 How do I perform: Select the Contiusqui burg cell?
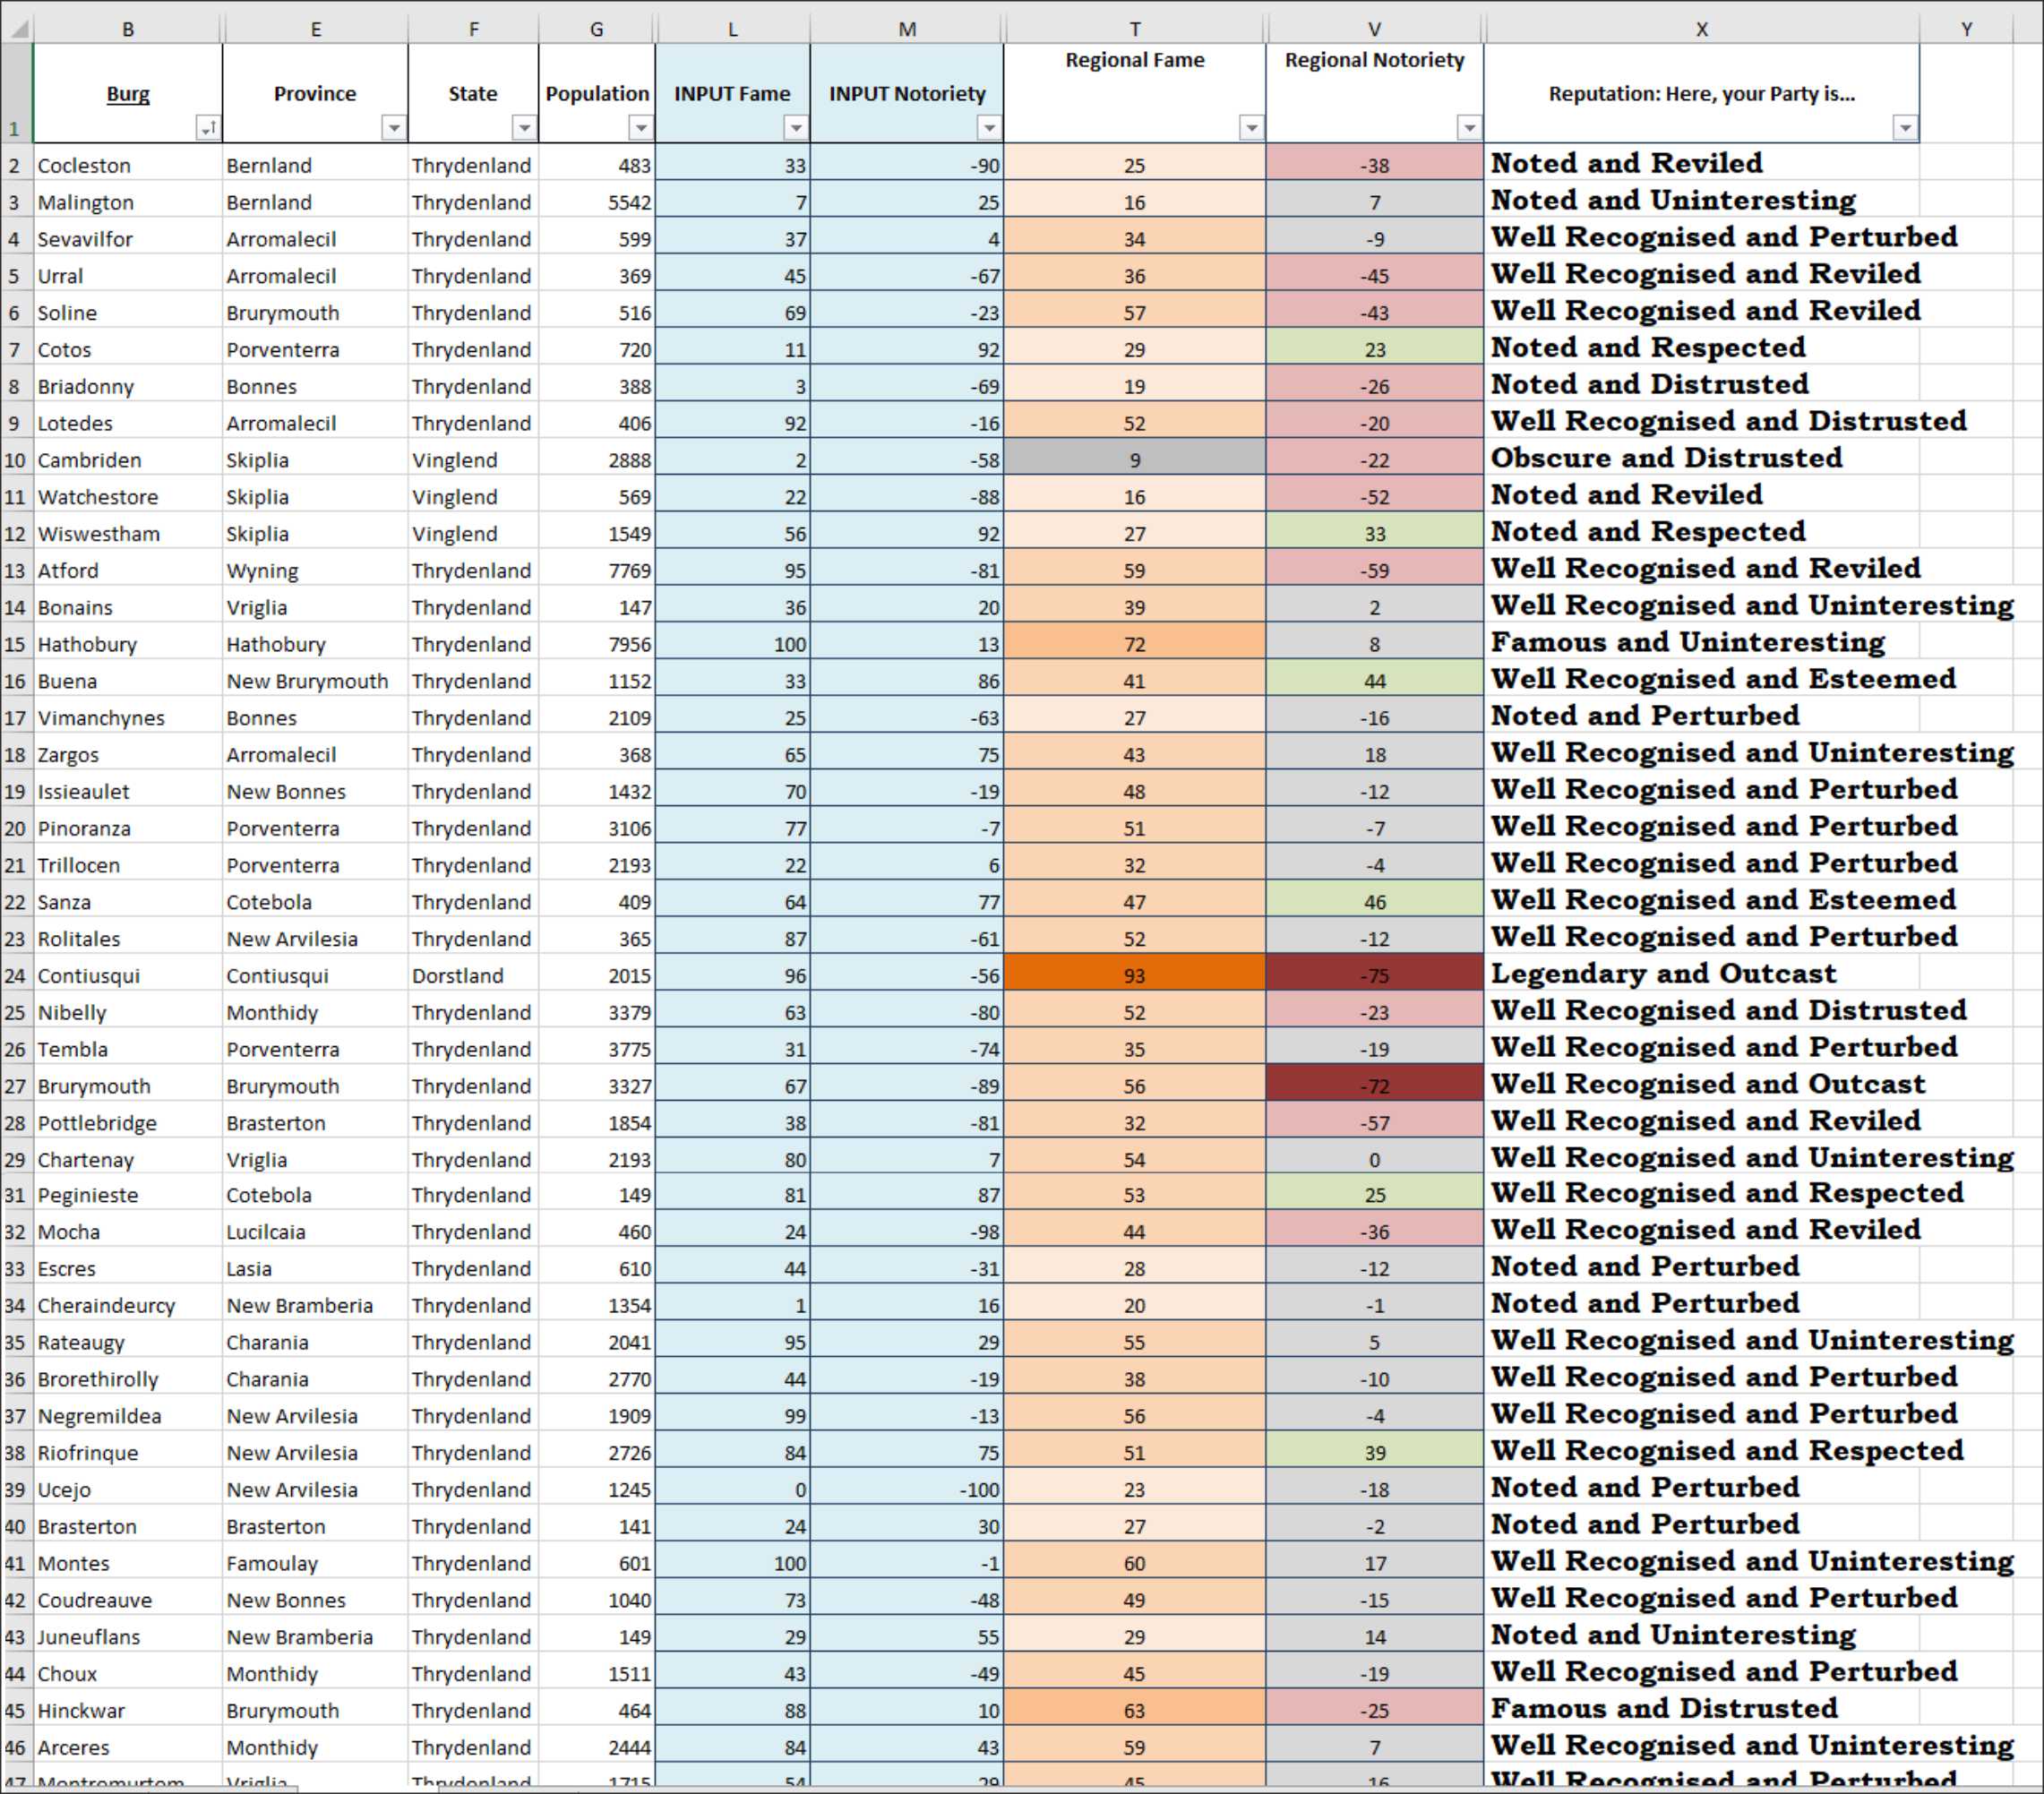pyautogui.click(x=128, y=976)
